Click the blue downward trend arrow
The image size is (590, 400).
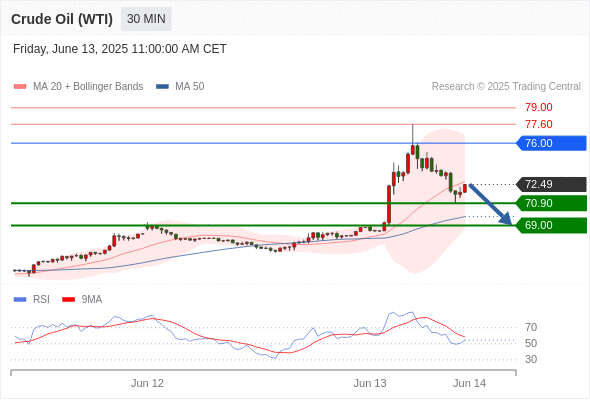[x=491, y=204]
